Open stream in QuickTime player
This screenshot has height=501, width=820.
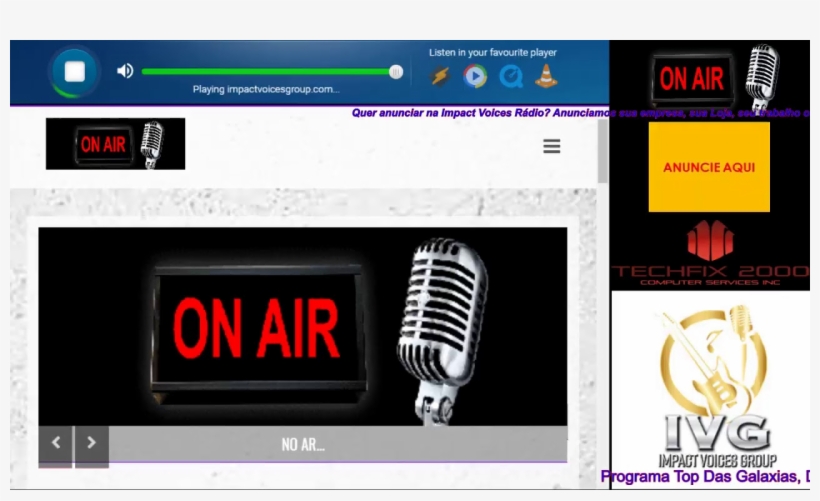pyautogui.click(x=511, y=76)
